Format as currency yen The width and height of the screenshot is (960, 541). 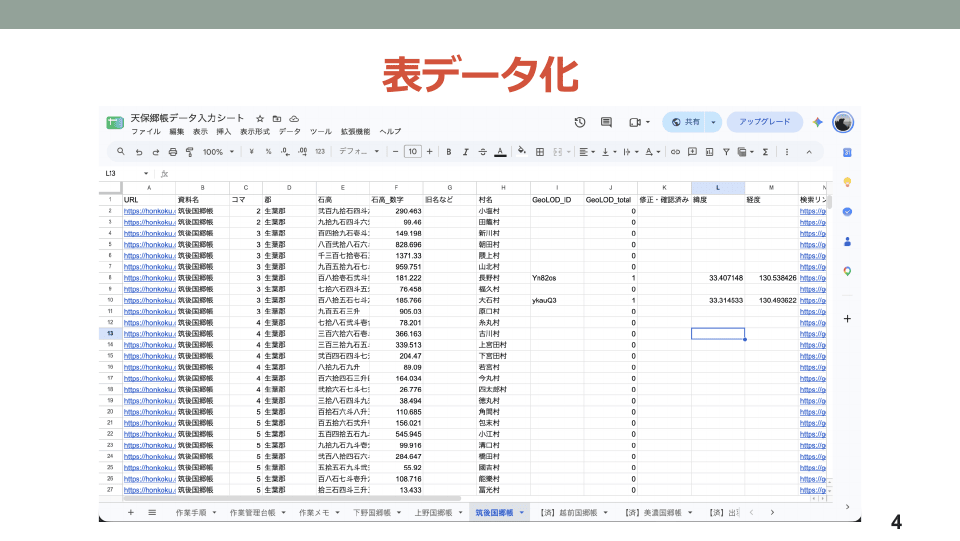click(x=251, y=152)
